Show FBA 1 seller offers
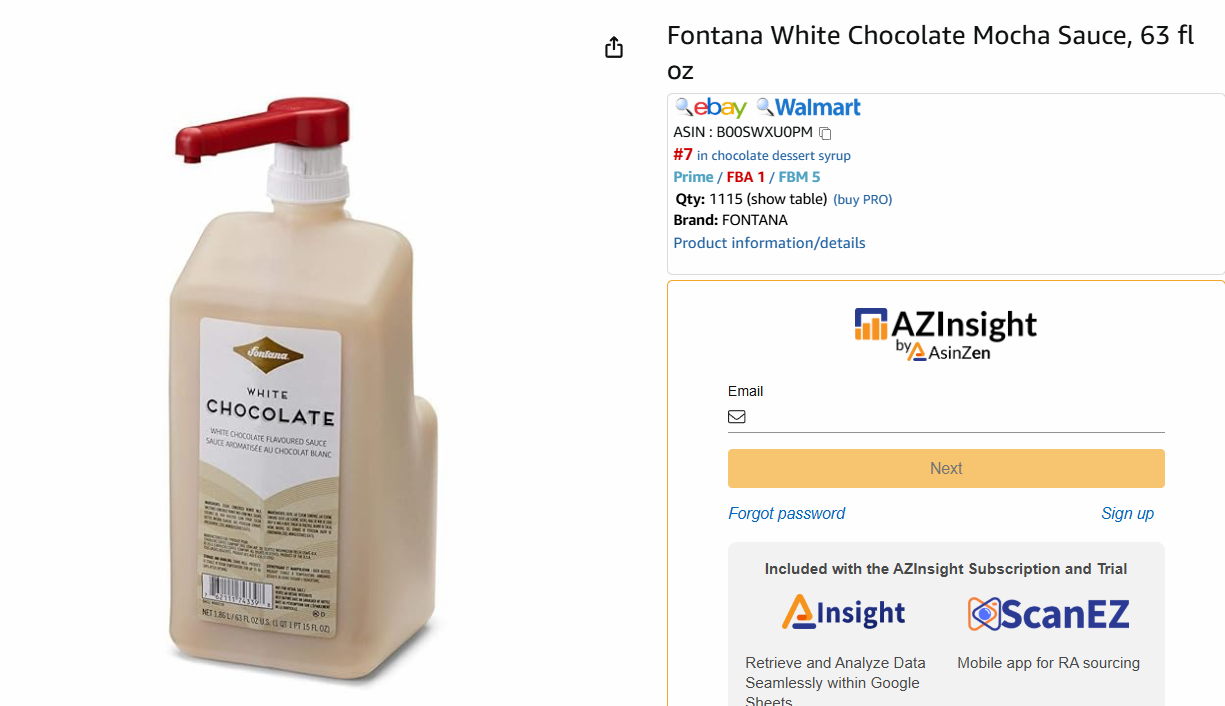This screenshot has height=706, width=1225. [x=746, y=177]
